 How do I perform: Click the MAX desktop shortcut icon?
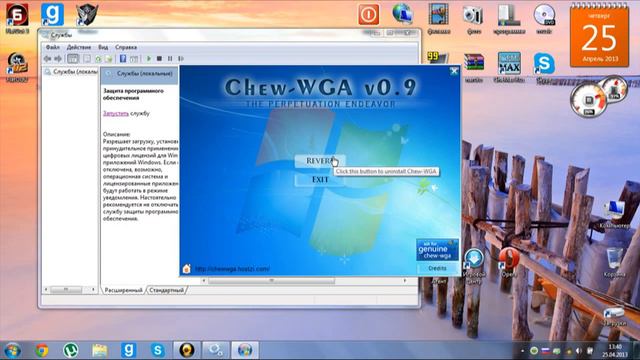509,63
